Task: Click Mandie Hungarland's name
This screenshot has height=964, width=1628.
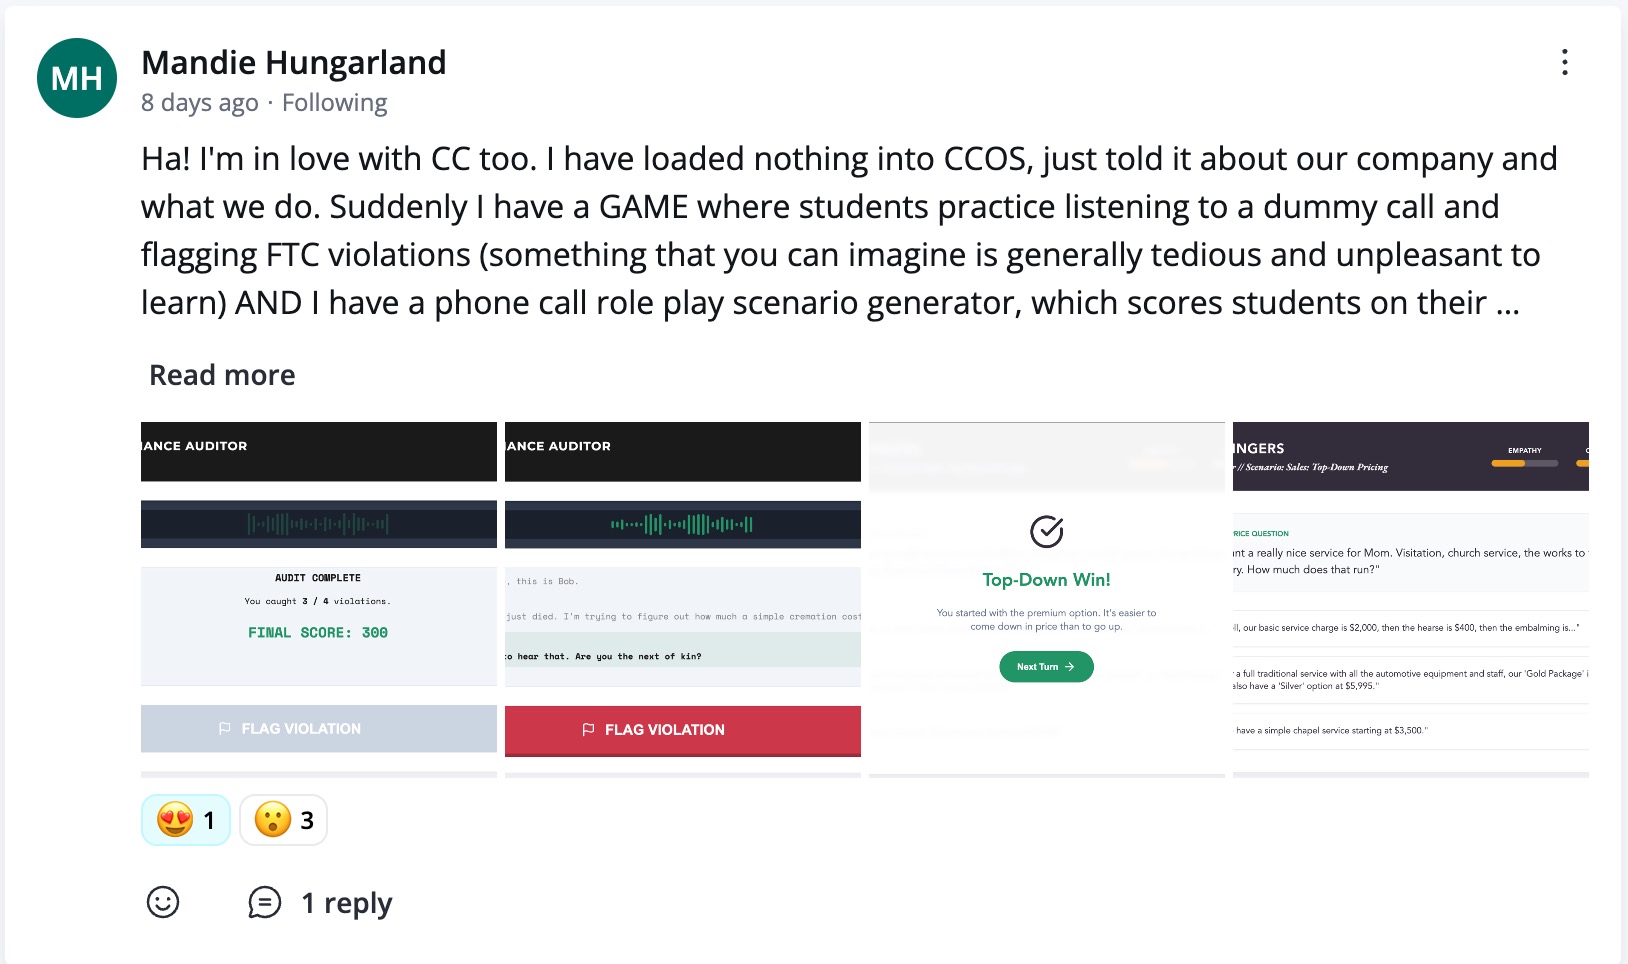Action: (x=294, y=62)
